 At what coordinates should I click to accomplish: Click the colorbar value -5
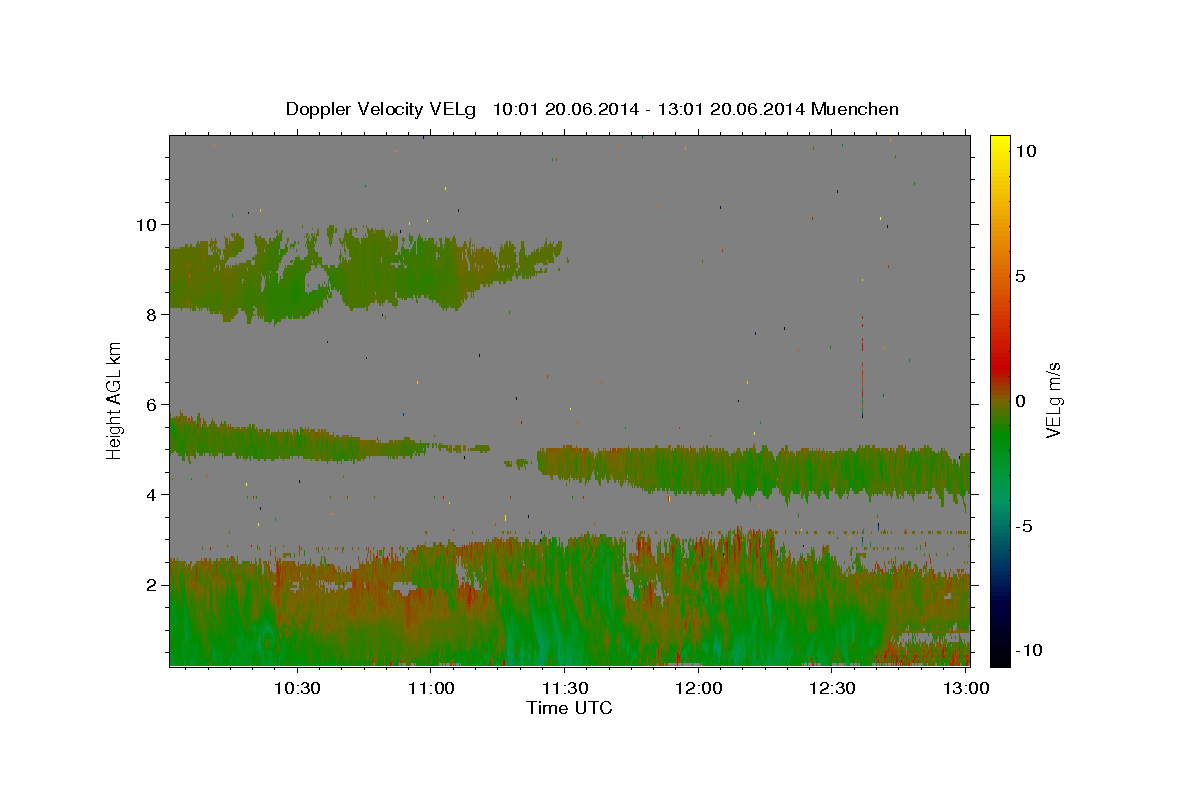[x=1024, y=526]
